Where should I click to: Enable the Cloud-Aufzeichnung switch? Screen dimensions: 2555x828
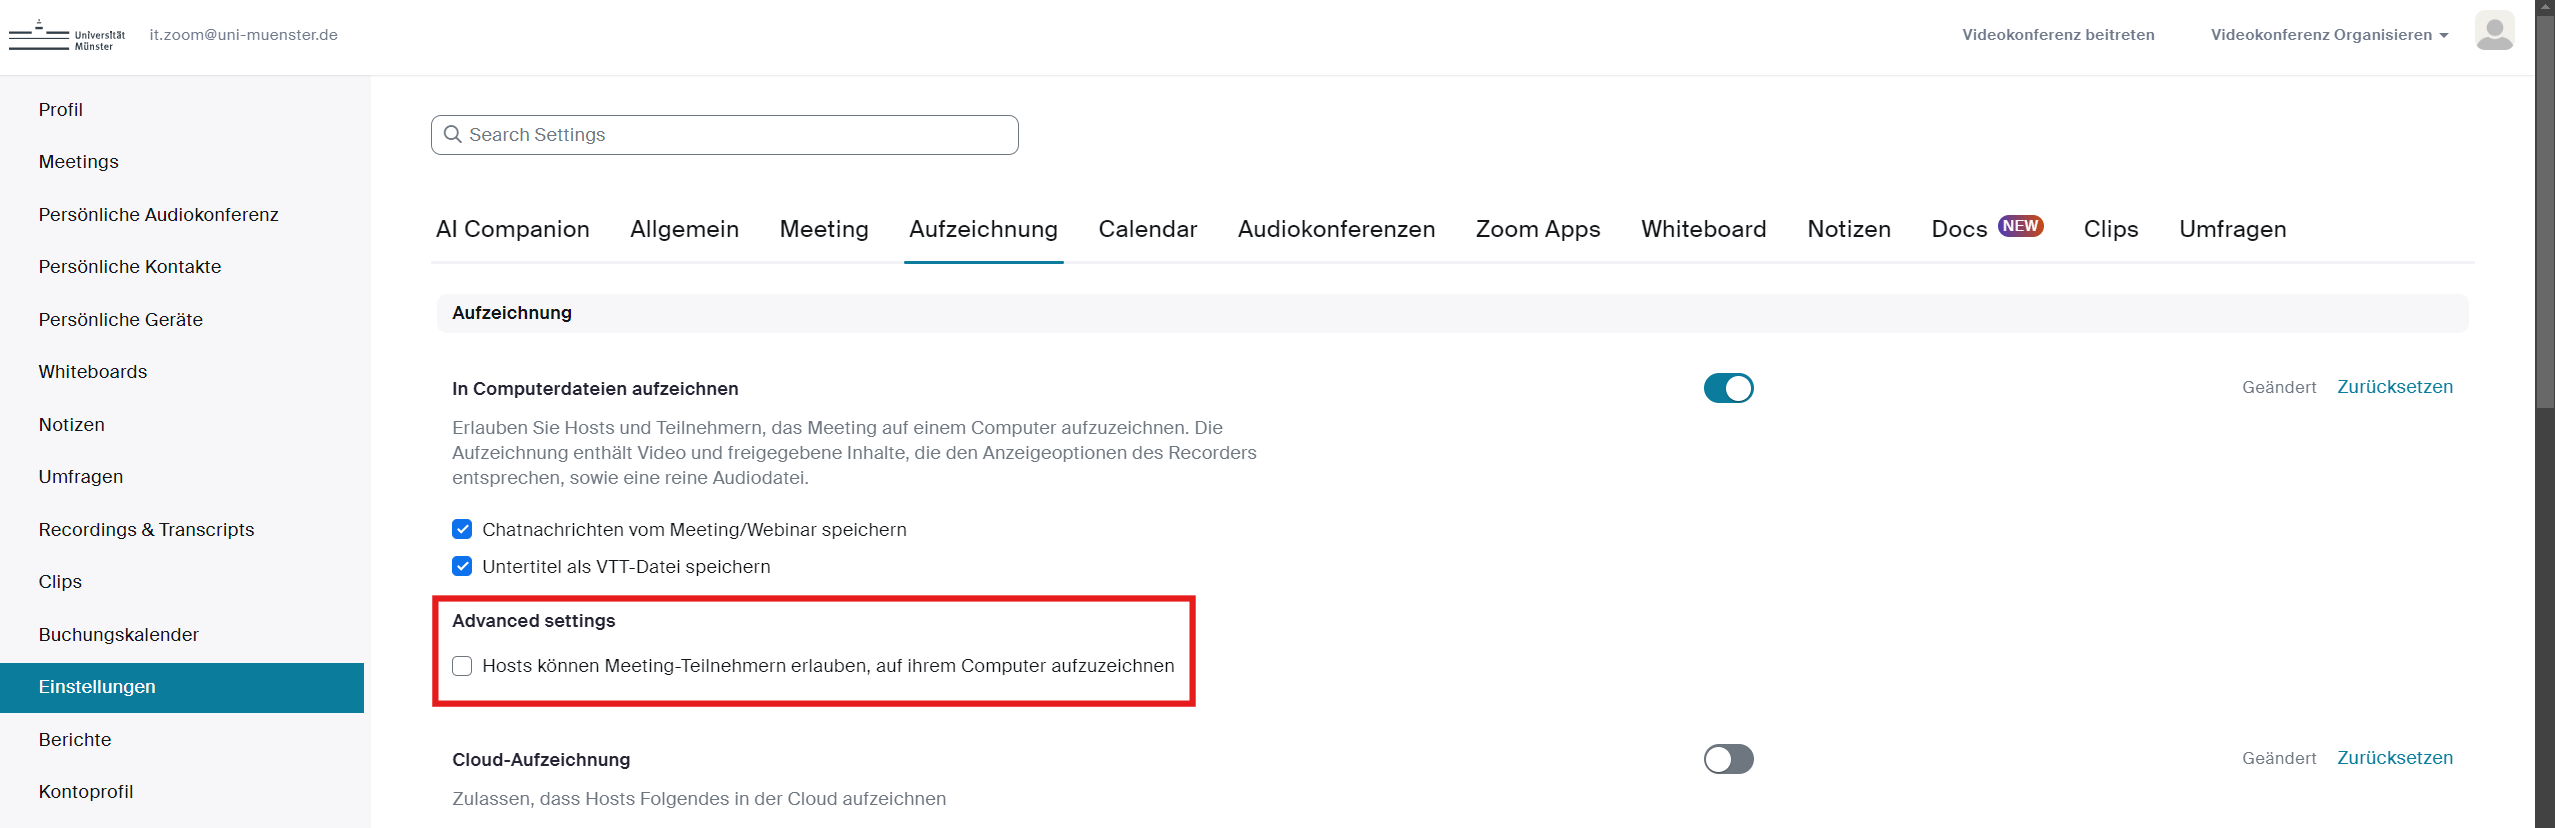click(1727, 759)
